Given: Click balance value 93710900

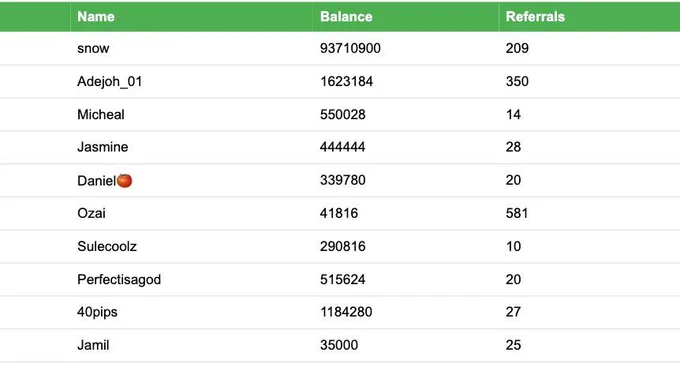Looking at the screenshot, I should pyautogui.click(x=350, y=48).
